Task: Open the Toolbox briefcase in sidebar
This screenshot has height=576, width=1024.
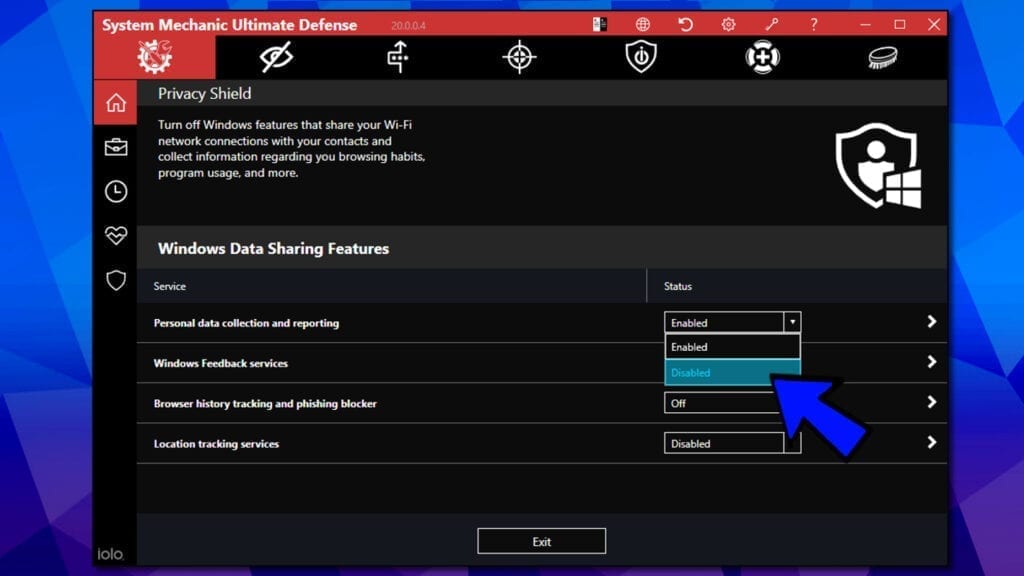Action: click(x=116, y=147)
